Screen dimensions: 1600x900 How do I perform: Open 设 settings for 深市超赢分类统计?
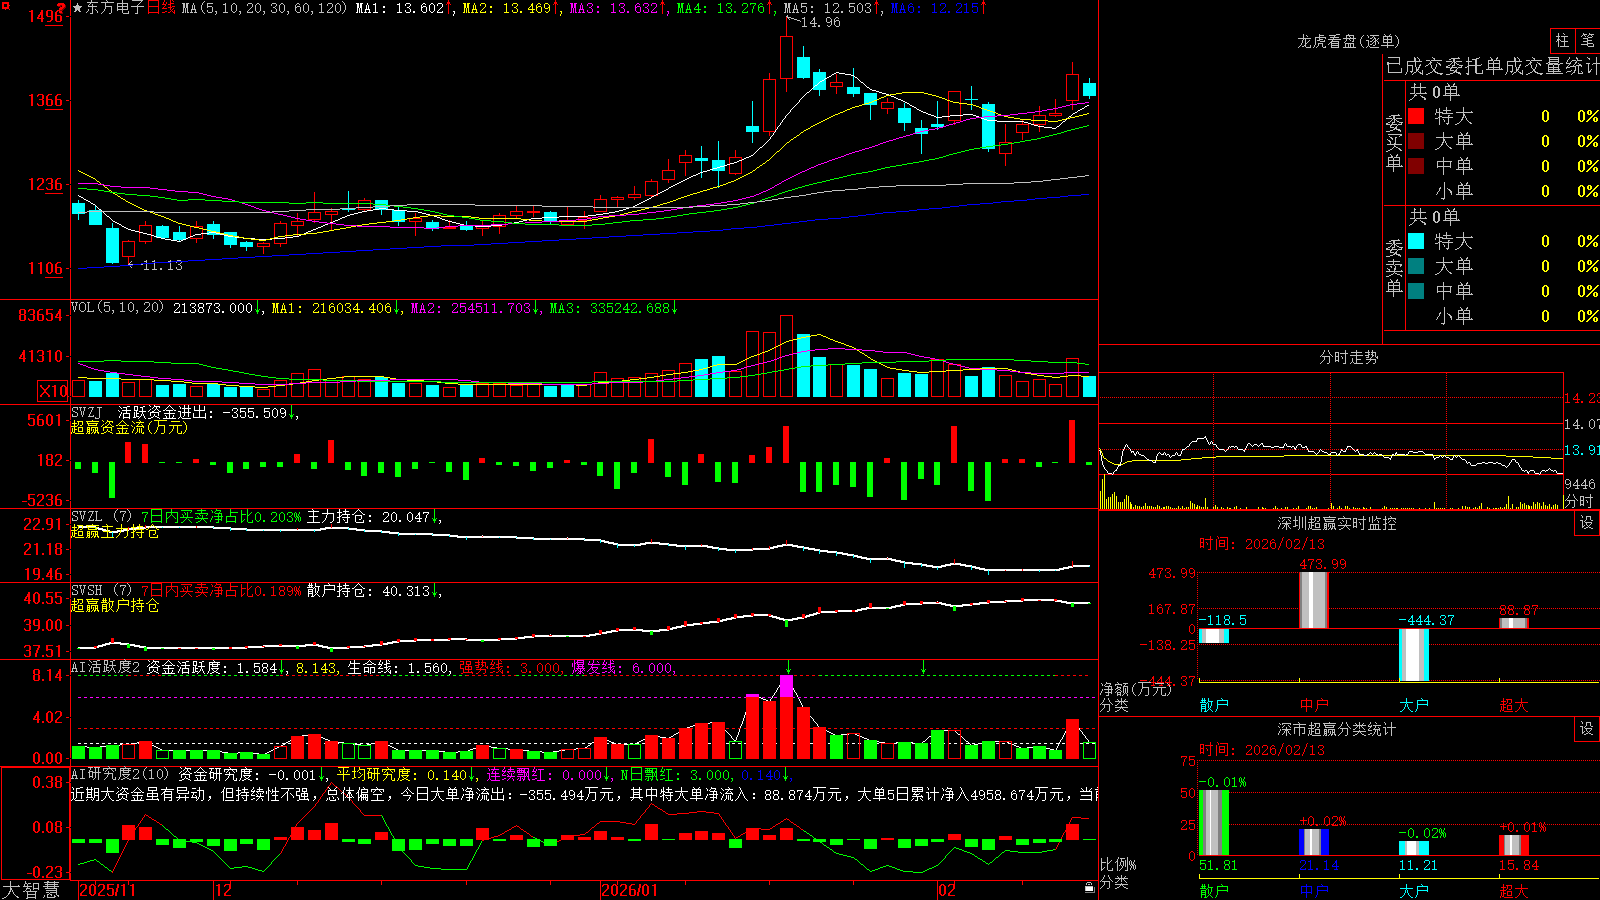[1587, 729]
